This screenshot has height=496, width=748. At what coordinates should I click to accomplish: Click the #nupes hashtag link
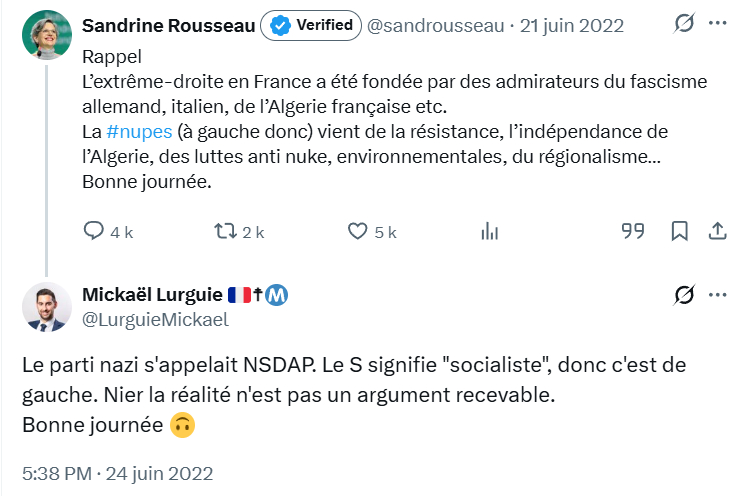(x=139, y=132)
